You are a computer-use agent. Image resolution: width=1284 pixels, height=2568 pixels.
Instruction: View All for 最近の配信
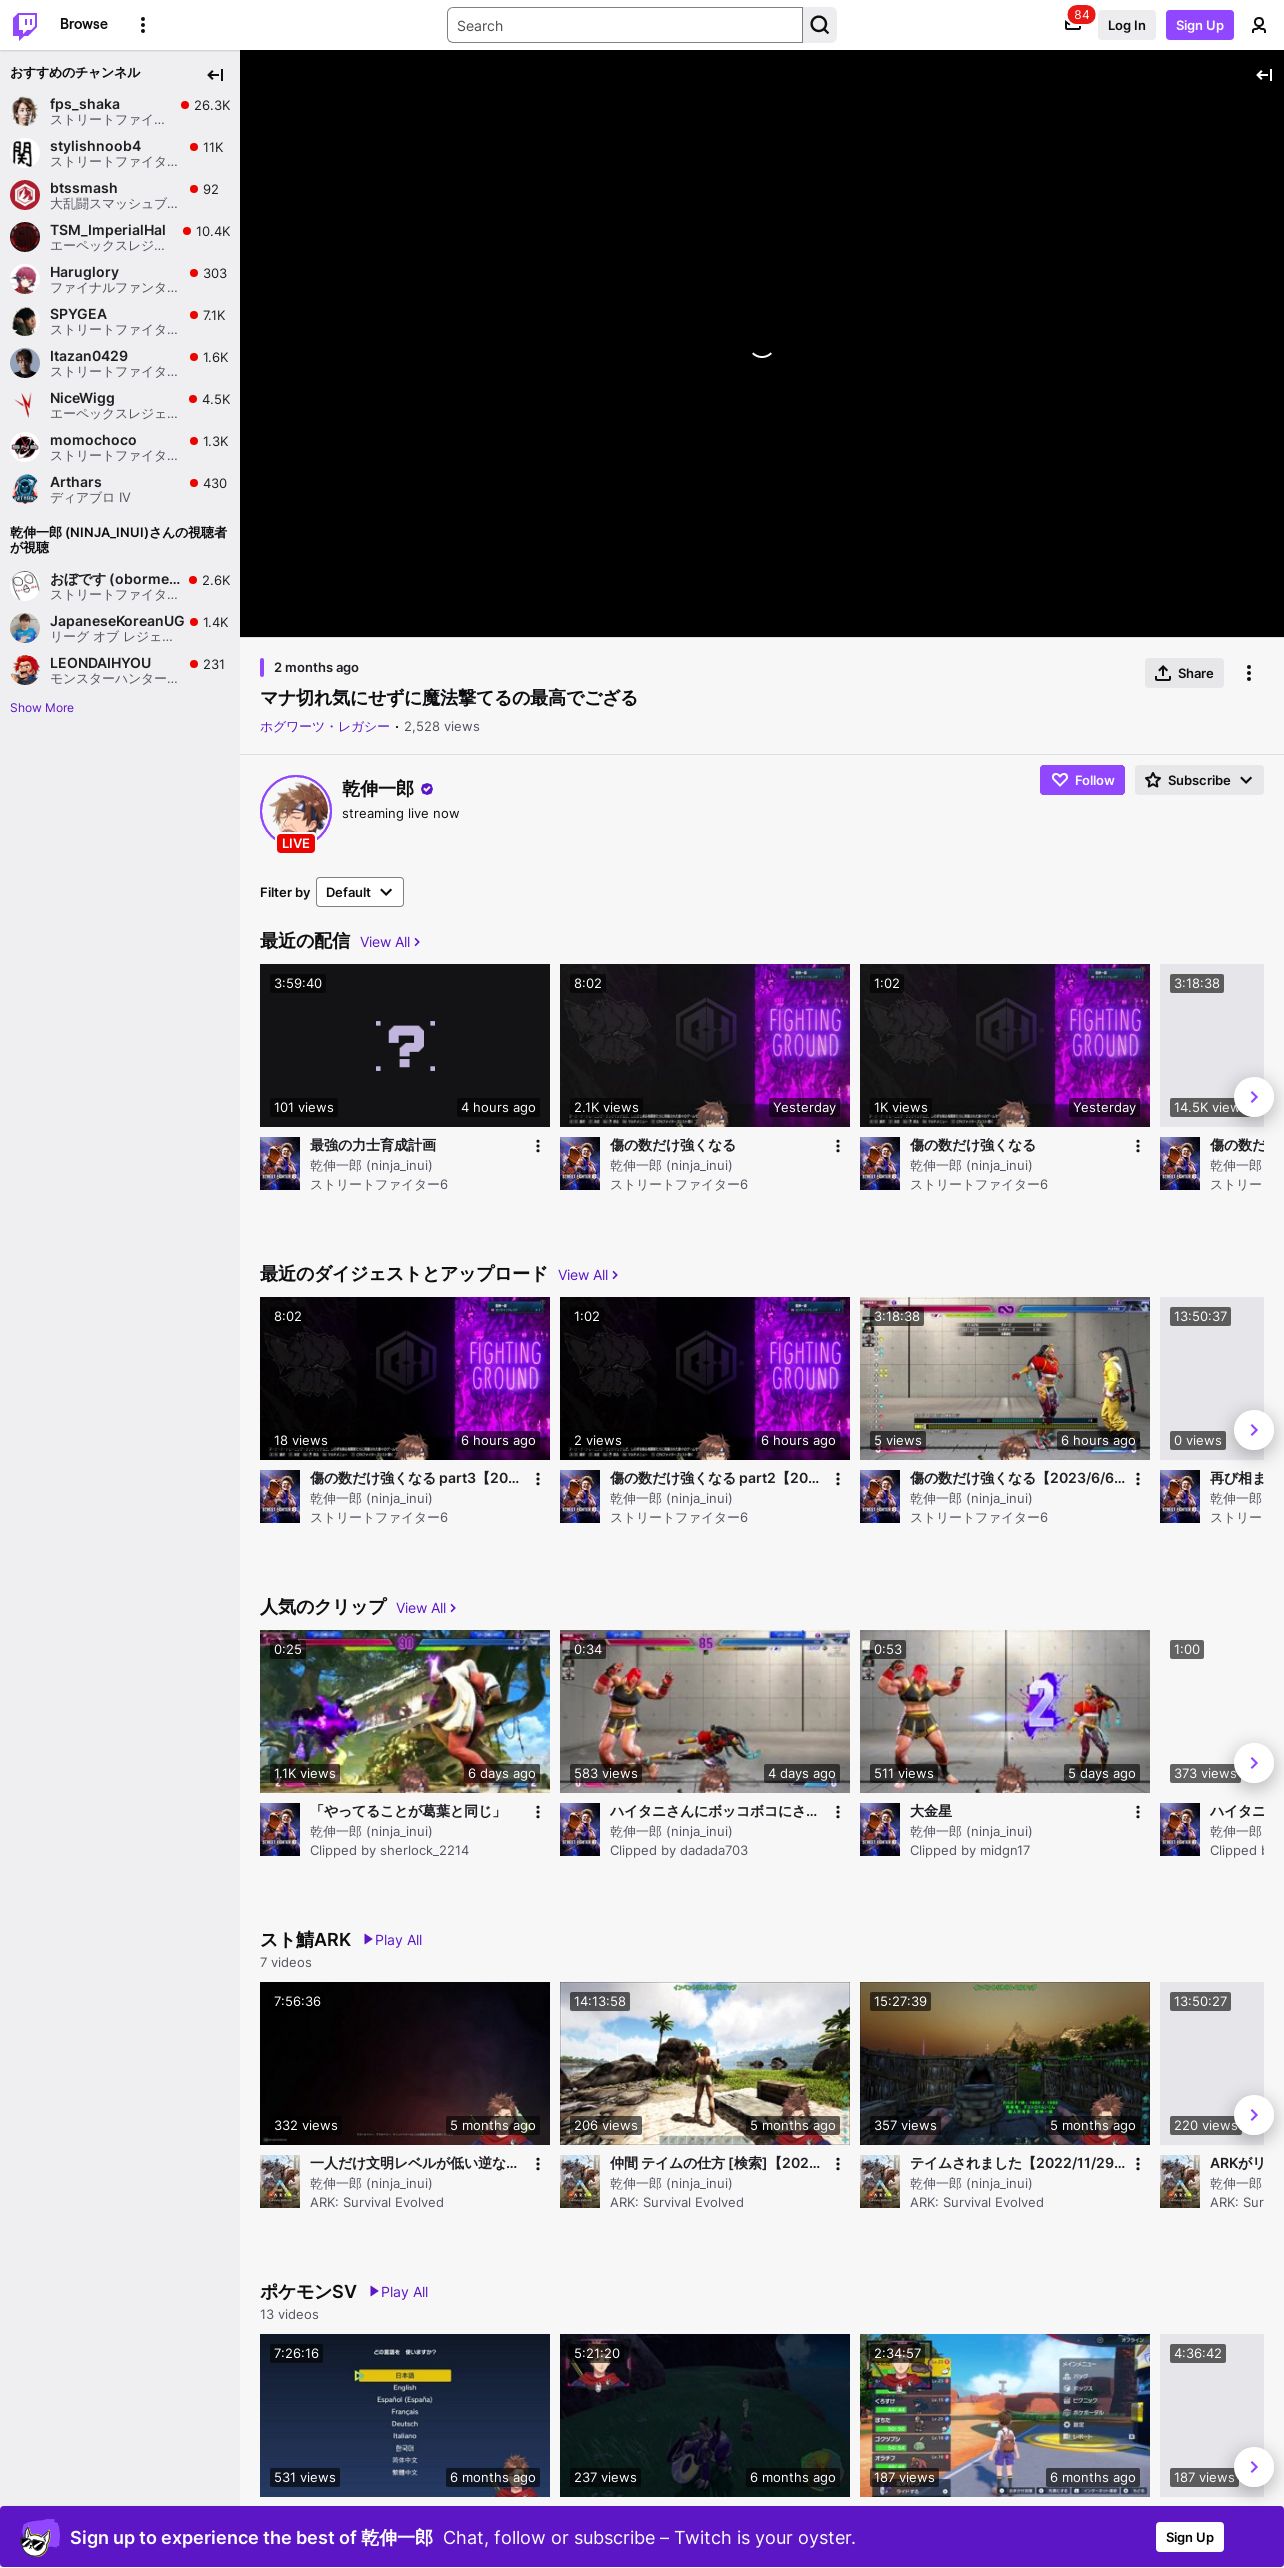[390, 942]
